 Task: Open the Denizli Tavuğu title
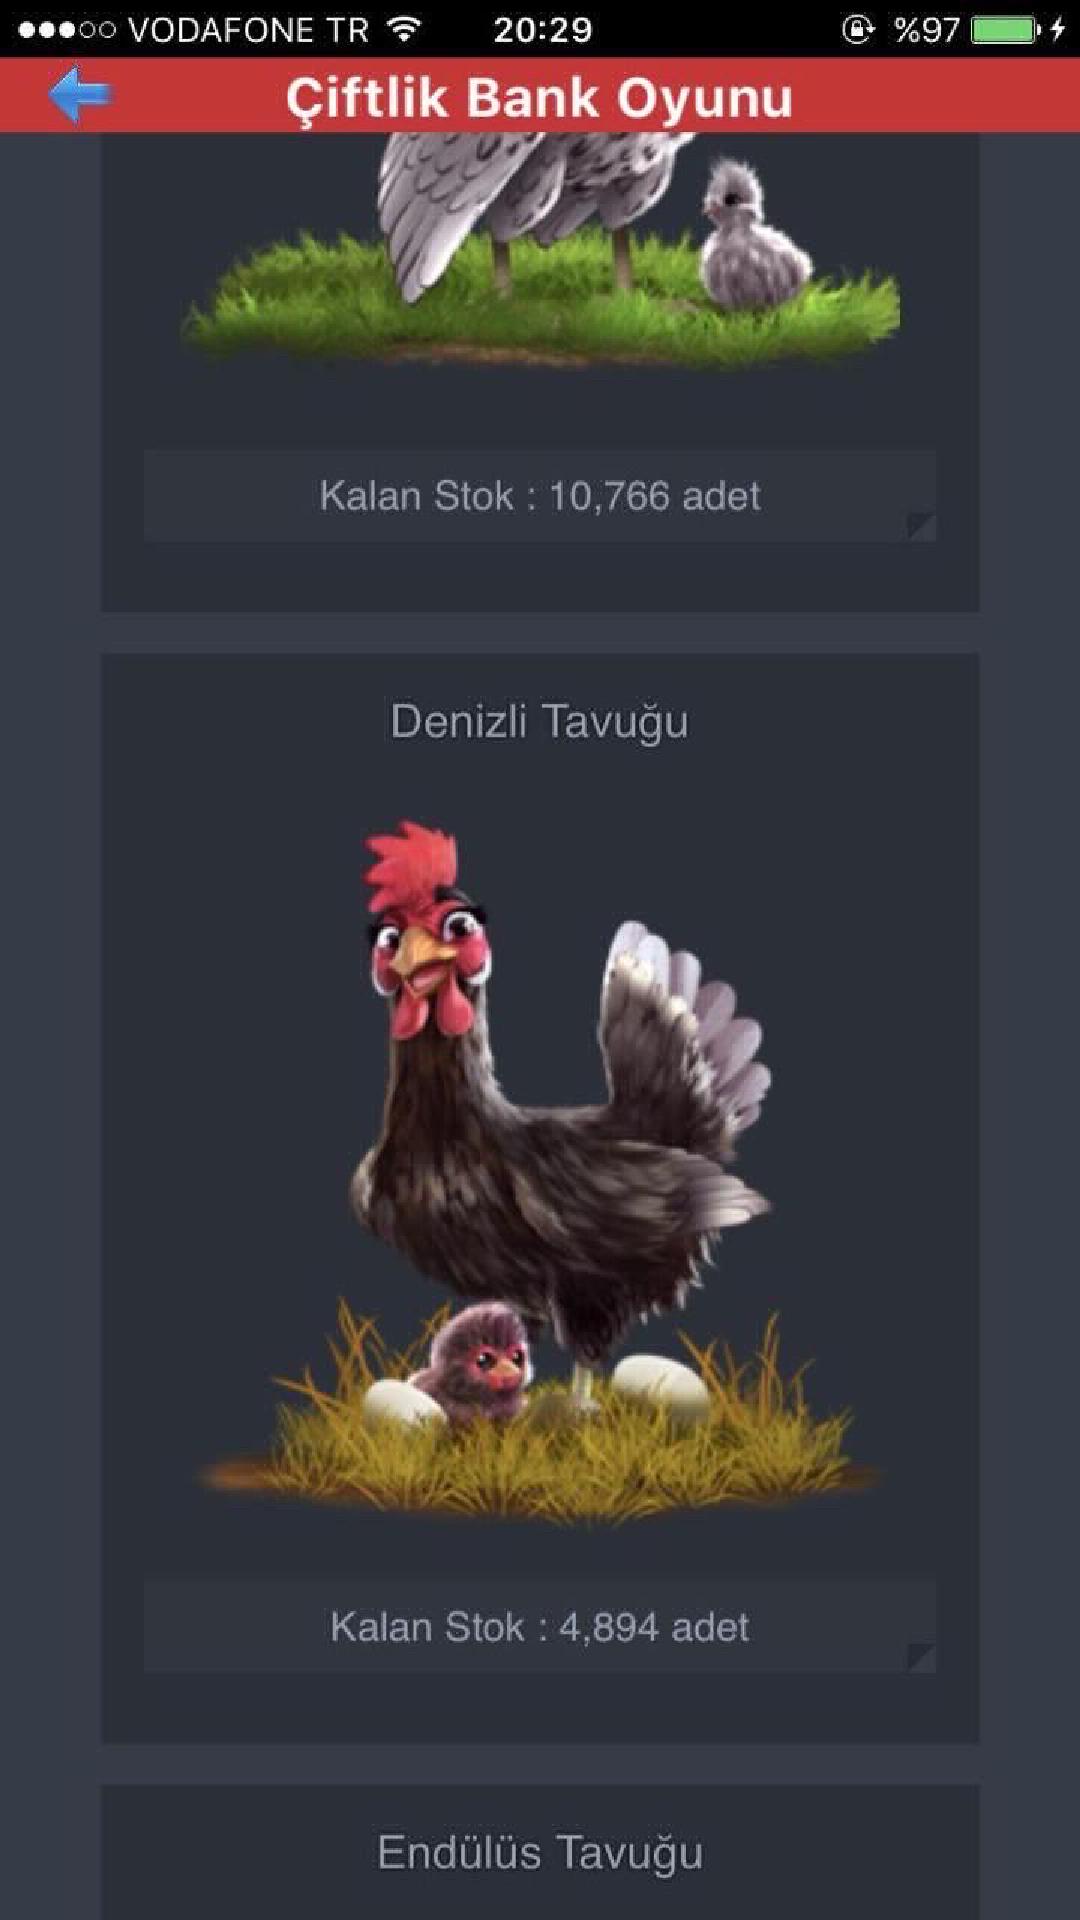pyautogui.click(x=539, y=722)
